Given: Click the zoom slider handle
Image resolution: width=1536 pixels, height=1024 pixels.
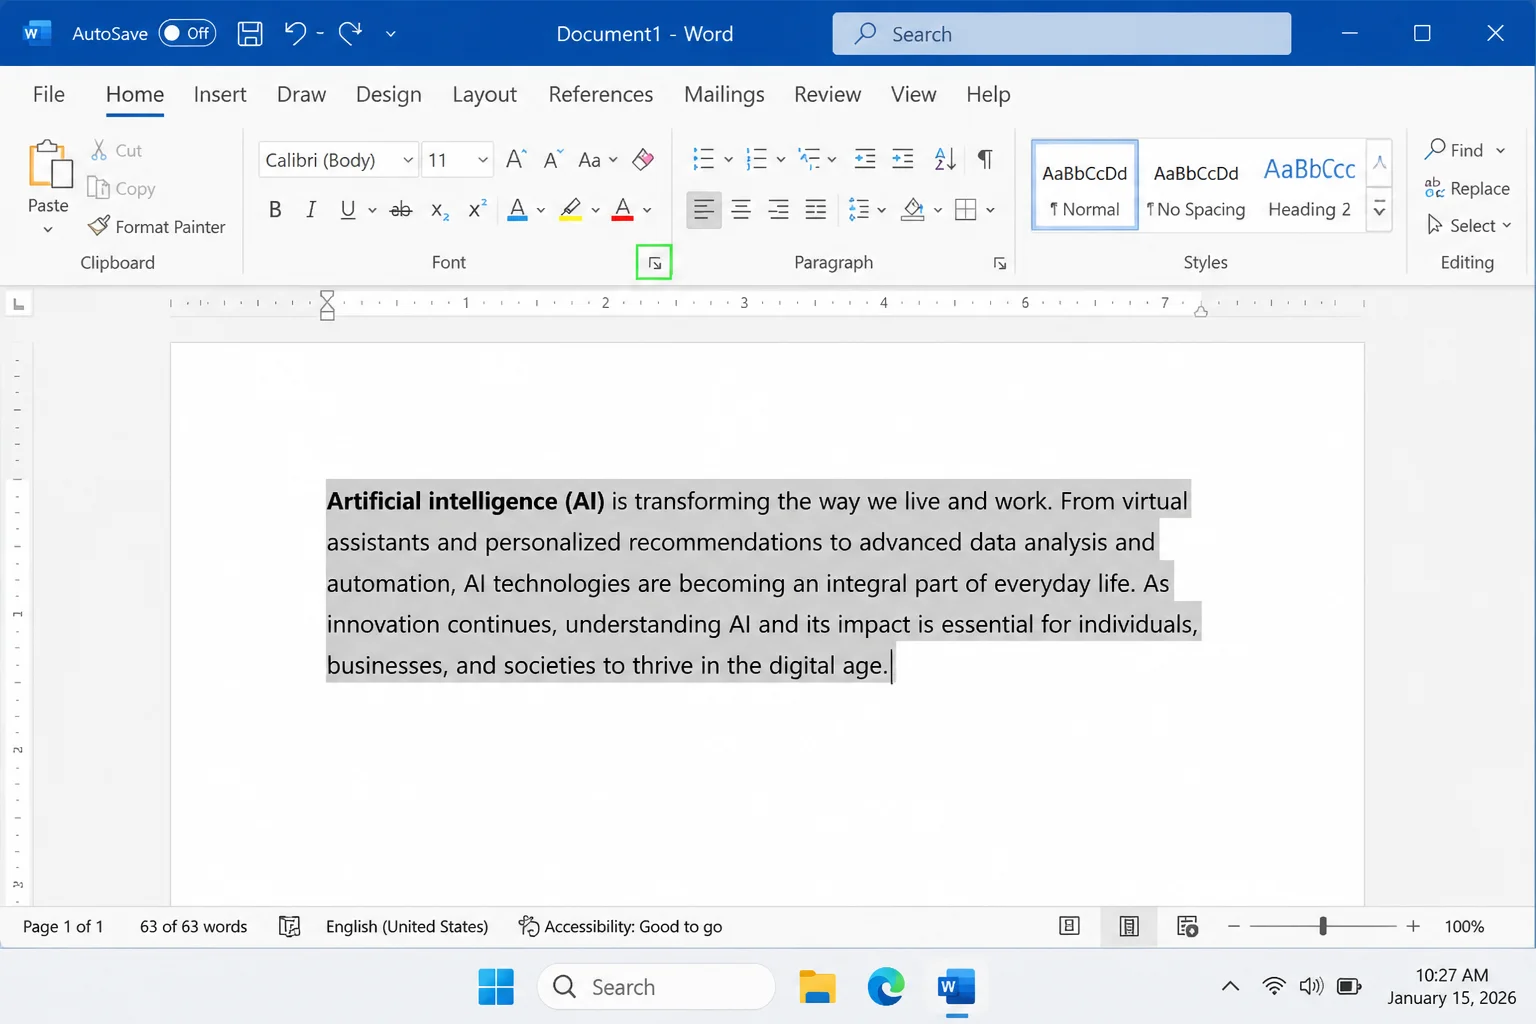Looking at the screenshot, I should 1323,926.
